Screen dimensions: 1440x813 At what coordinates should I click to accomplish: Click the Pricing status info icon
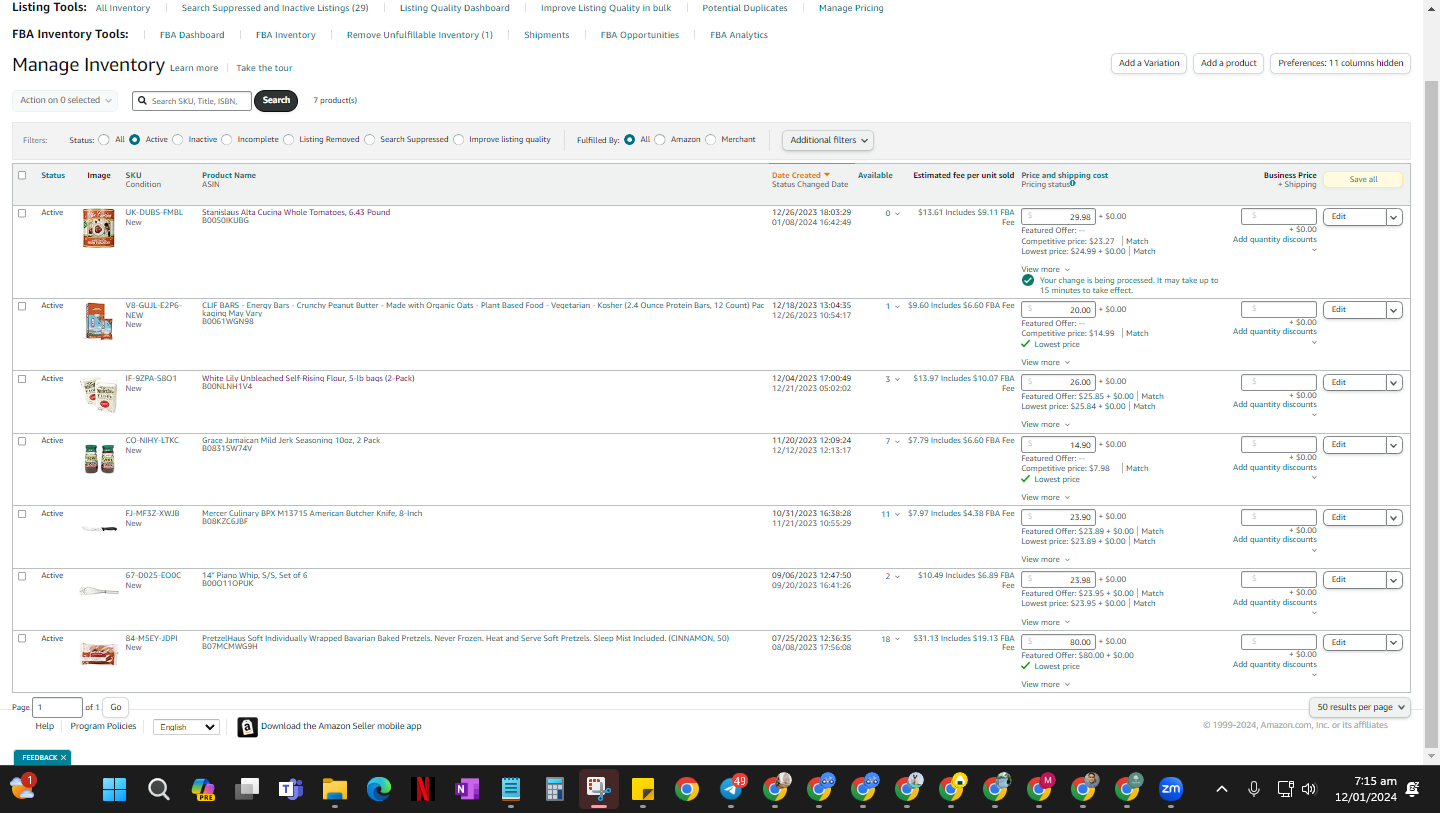pos(1072,183)
